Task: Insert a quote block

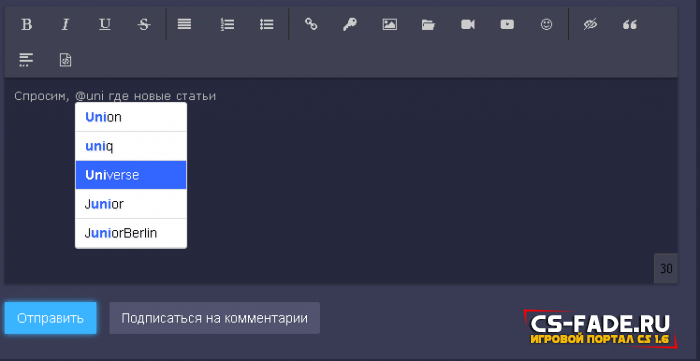Action: [x=629, y=25]
